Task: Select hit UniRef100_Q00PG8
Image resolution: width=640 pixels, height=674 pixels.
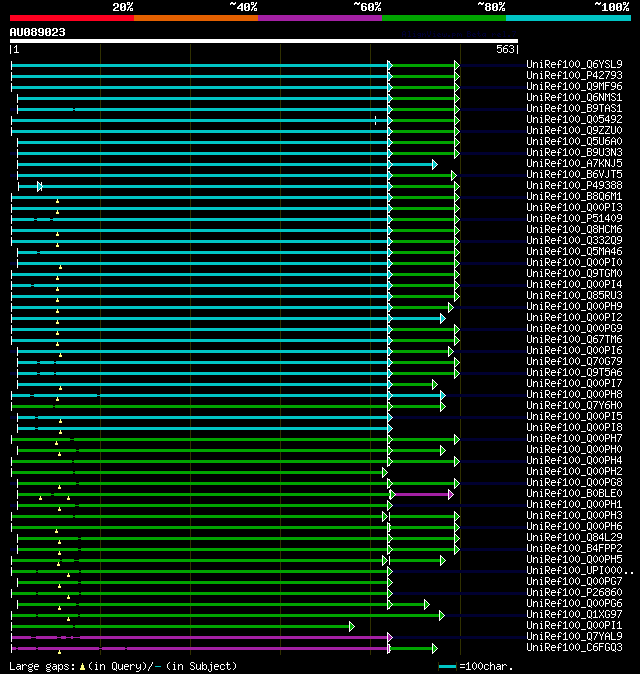Action: (x=574, y=483)
